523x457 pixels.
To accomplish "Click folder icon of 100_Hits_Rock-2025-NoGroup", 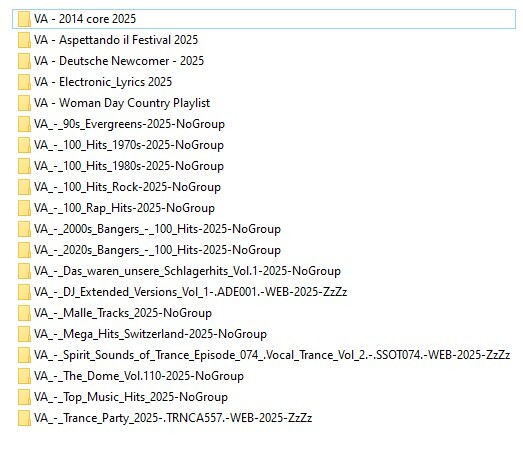I will [24, 187].
